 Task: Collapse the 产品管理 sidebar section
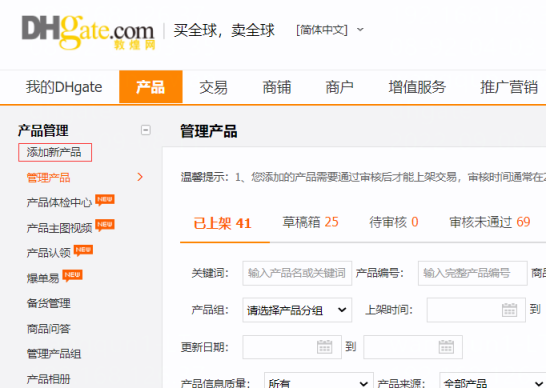(x=146, y=130)
